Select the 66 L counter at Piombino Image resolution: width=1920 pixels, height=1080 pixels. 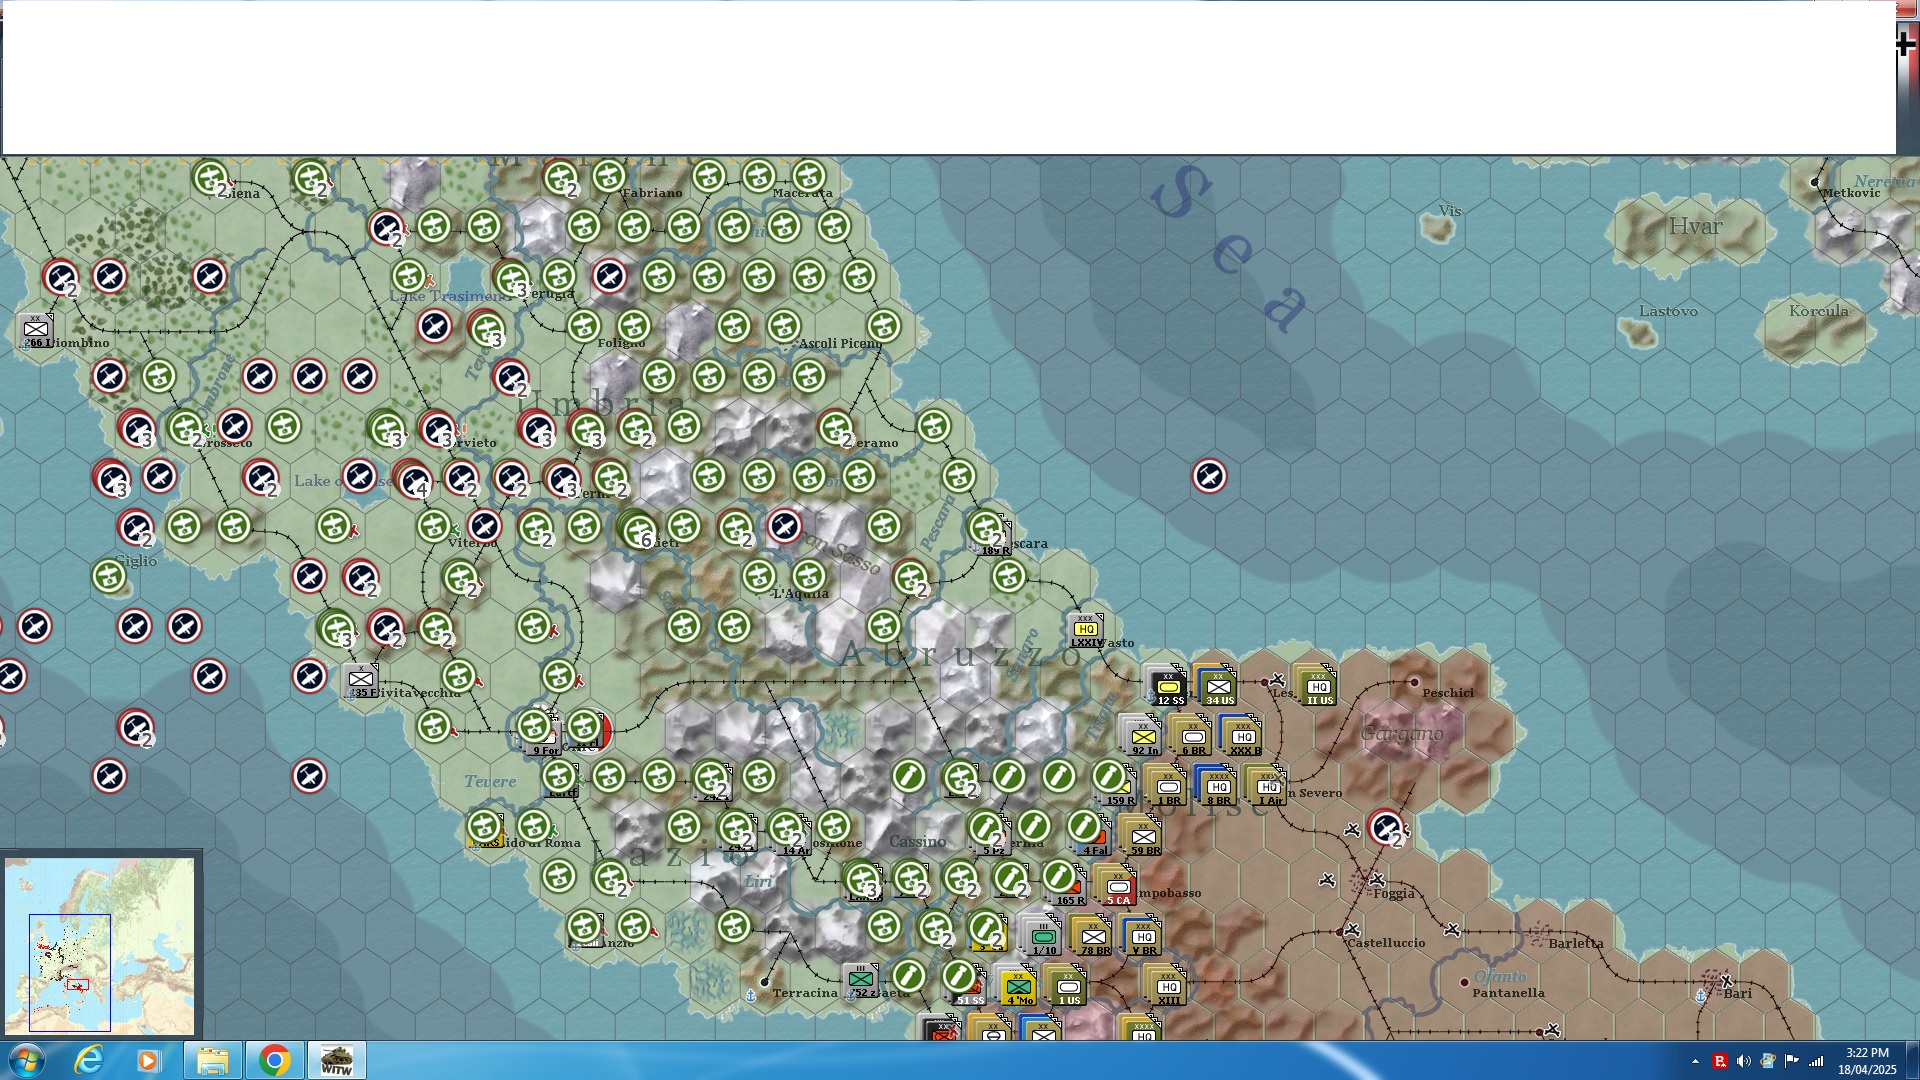point(36,331)
